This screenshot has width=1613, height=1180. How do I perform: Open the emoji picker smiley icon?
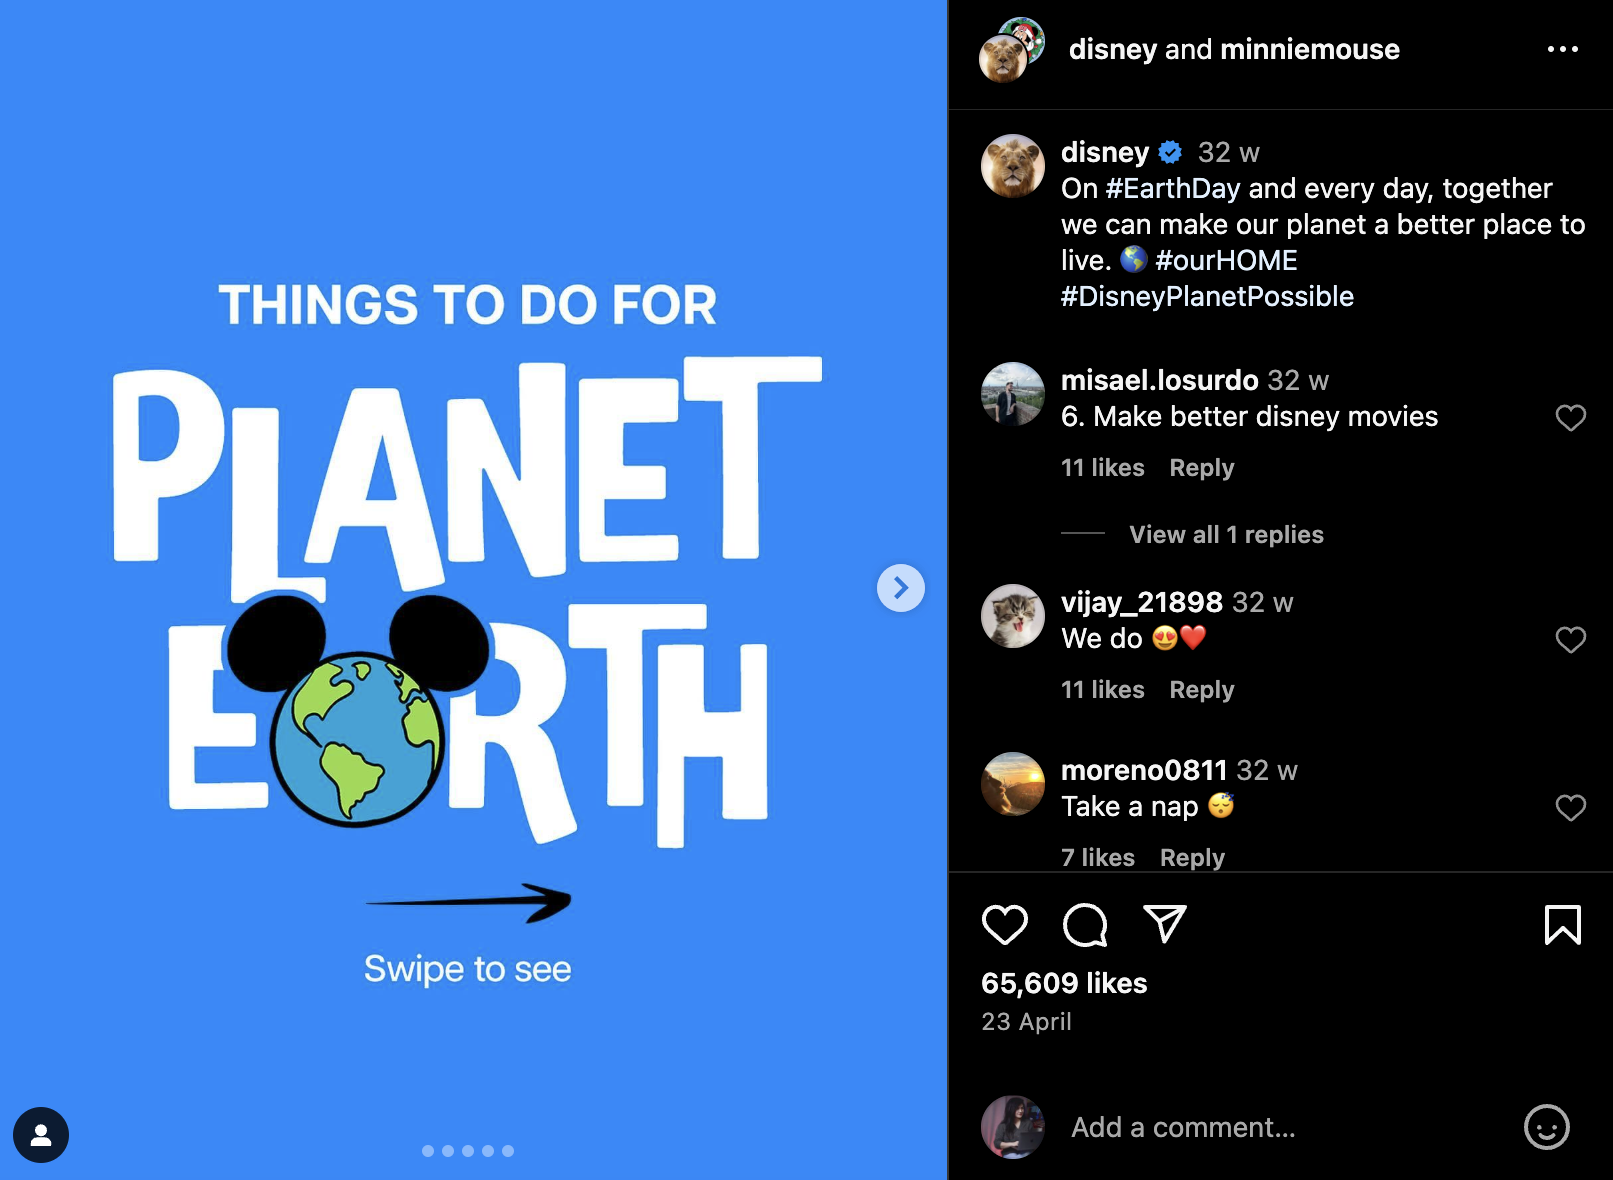pyautogui.click(x=1546, y=1127)
